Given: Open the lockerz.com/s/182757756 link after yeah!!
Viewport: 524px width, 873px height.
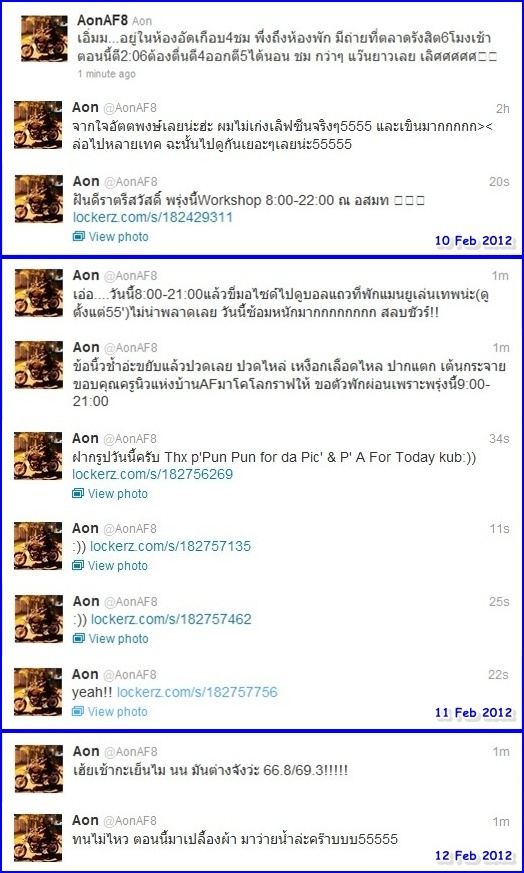Looking at the screenshot, I should (x=197, y=692).
